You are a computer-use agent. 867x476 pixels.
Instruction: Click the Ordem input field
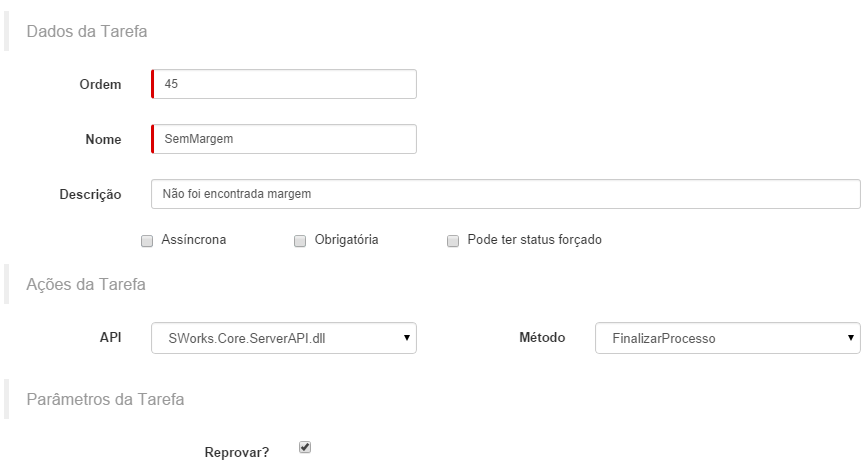click(284, 84)
